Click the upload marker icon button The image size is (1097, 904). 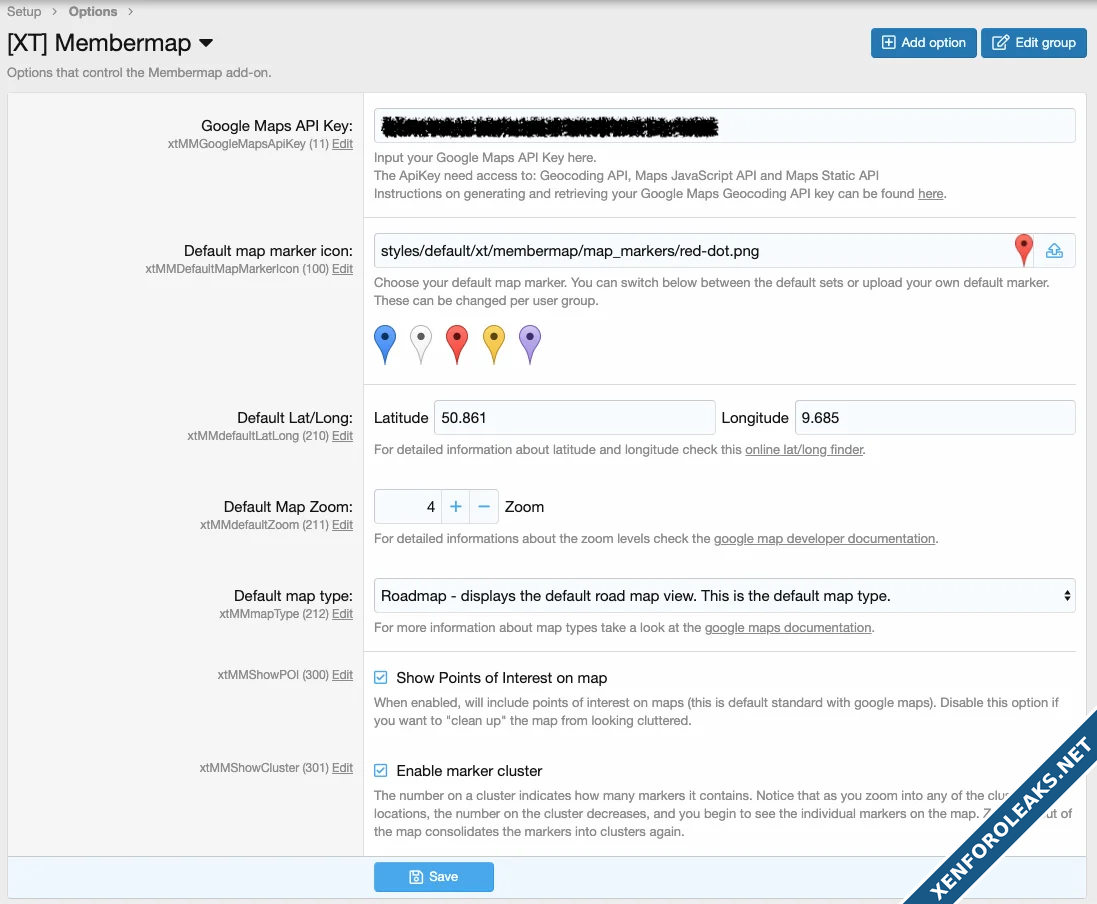point(1054,251)
